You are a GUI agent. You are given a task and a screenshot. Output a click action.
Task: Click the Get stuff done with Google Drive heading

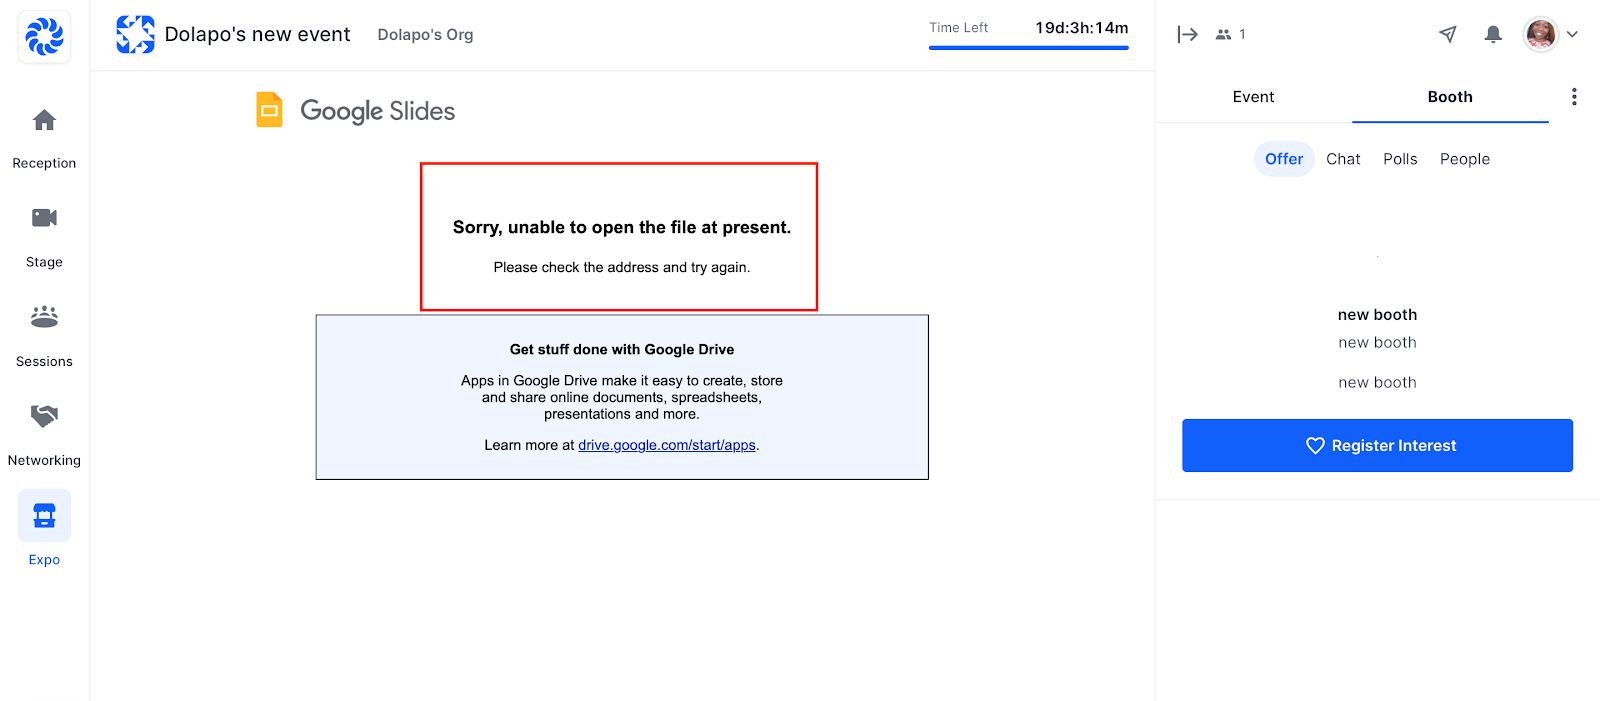pyautogui.click(x=622, y=349)
